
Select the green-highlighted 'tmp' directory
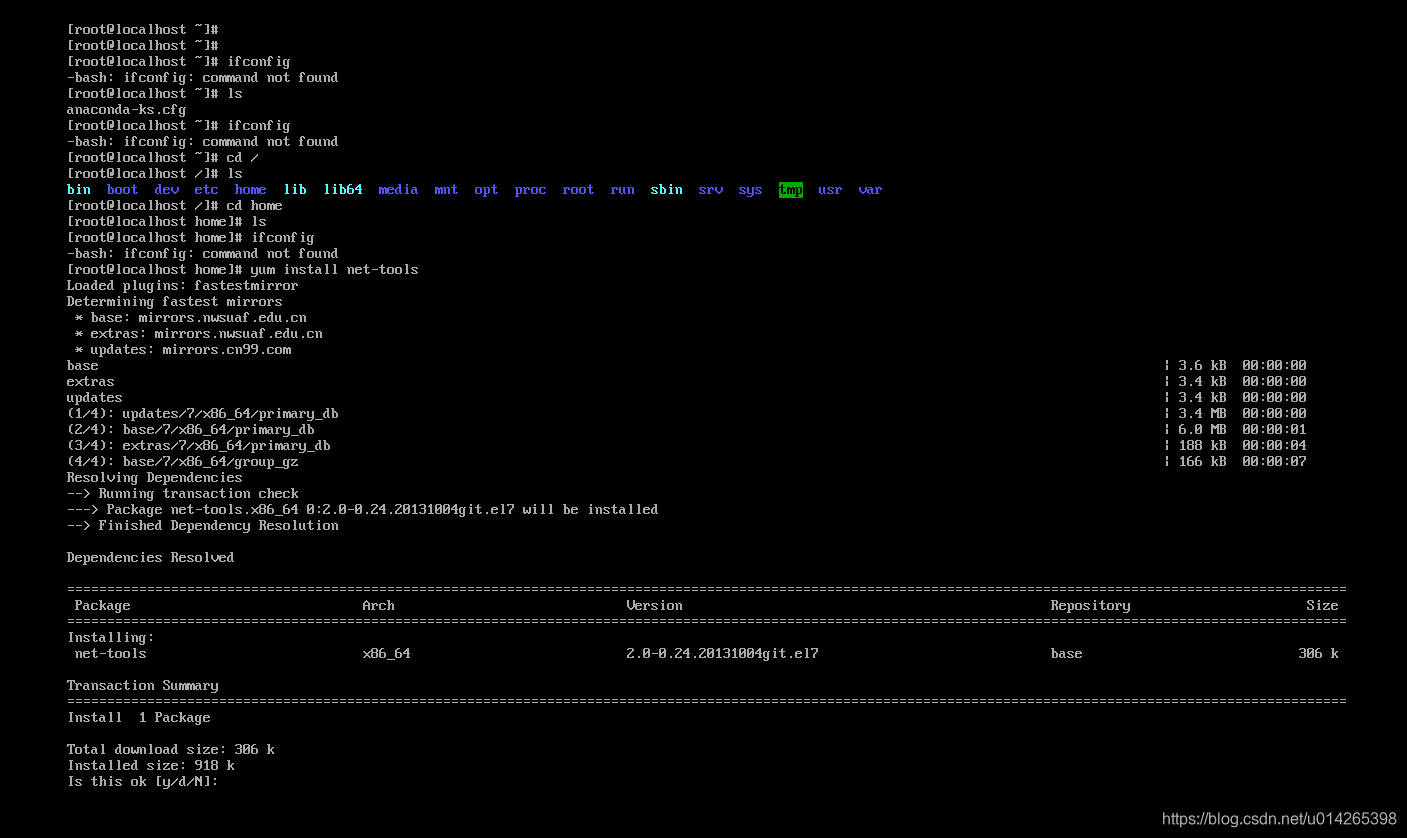tap(791, 190)
